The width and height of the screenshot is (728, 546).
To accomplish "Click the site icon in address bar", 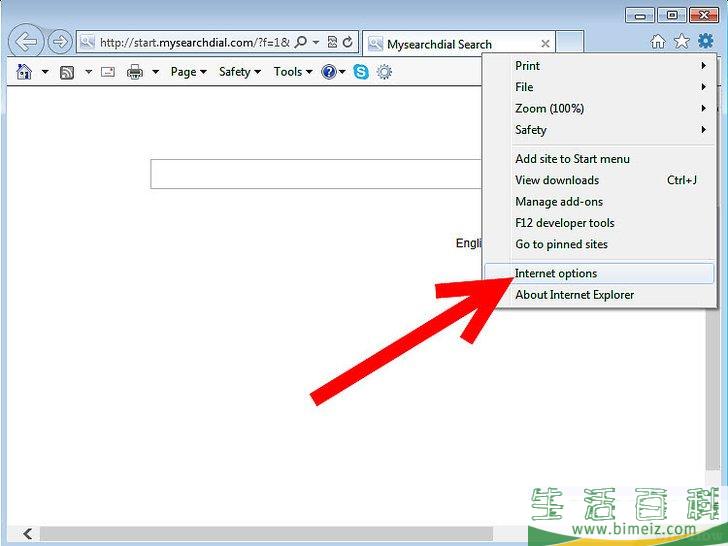I will (x=87, y=43).
